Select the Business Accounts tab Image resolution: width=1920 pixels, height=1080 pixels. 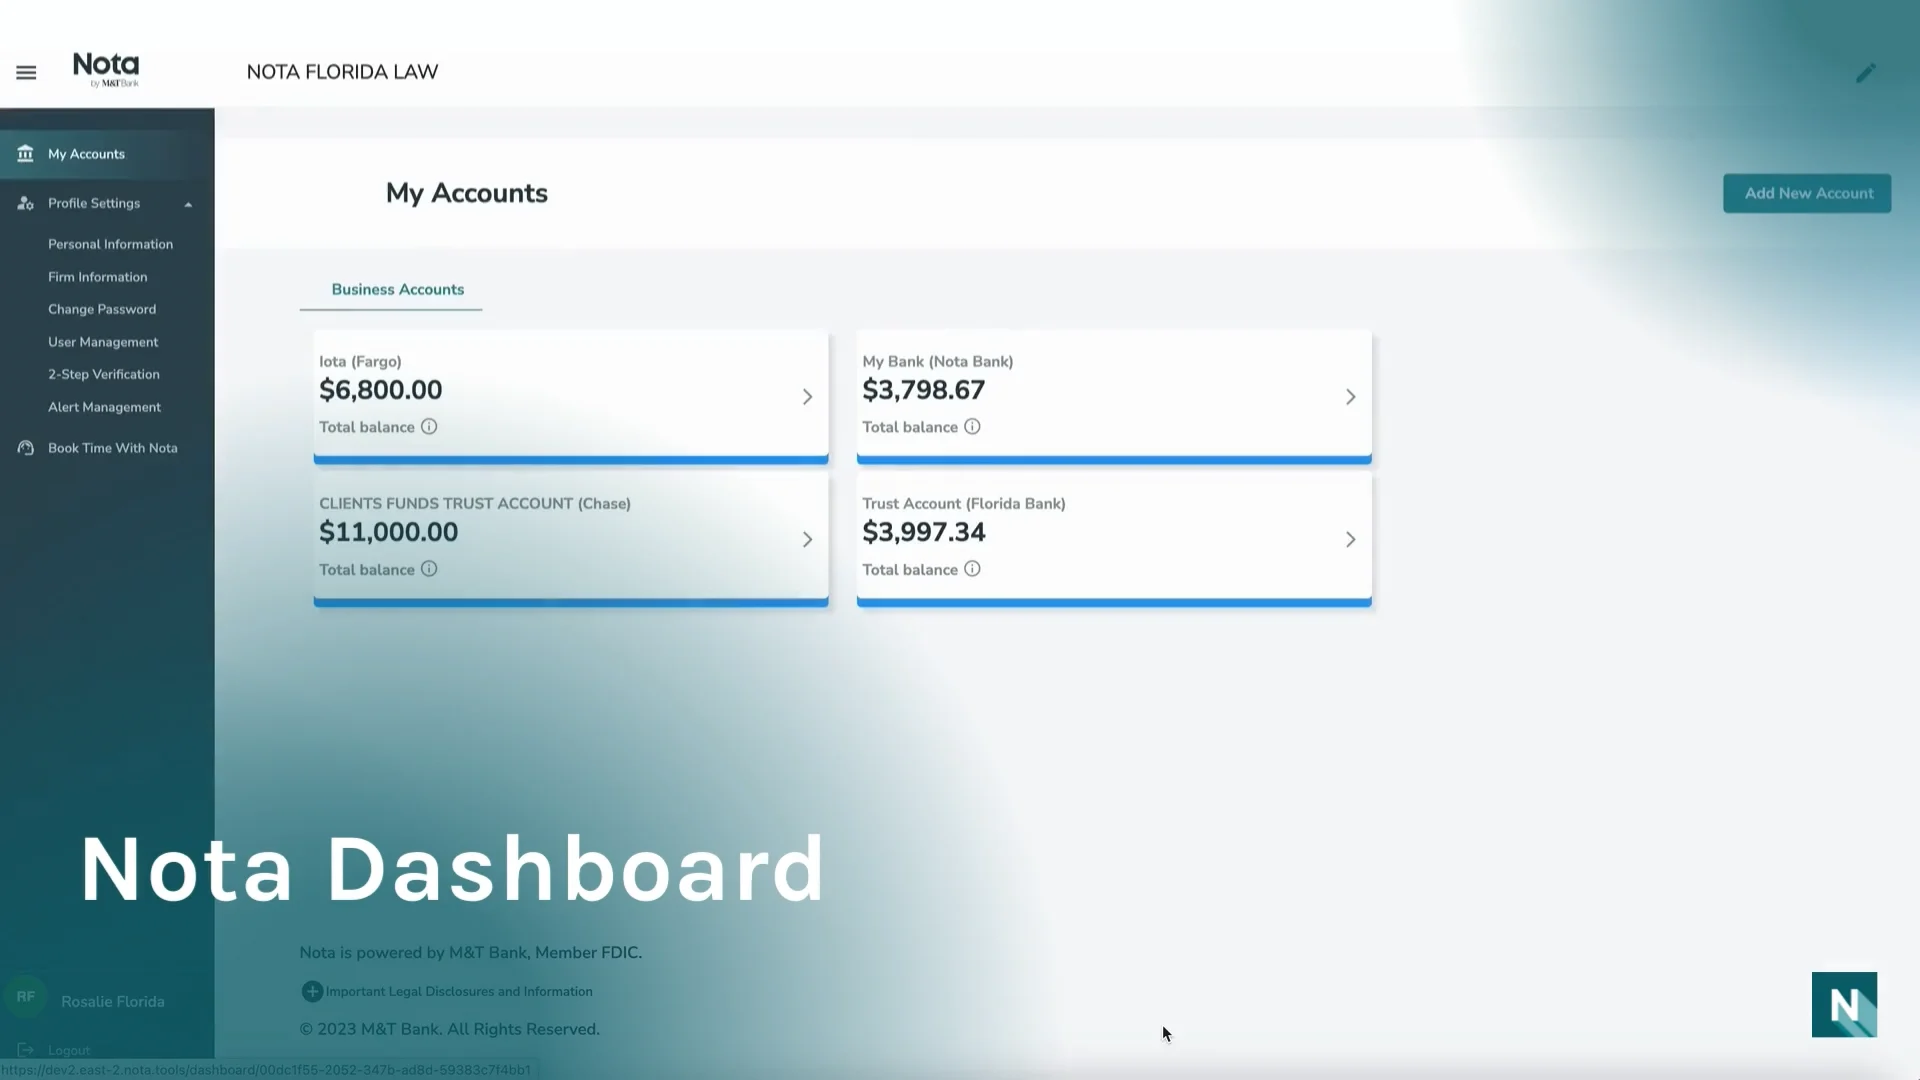tap(397, 290)
